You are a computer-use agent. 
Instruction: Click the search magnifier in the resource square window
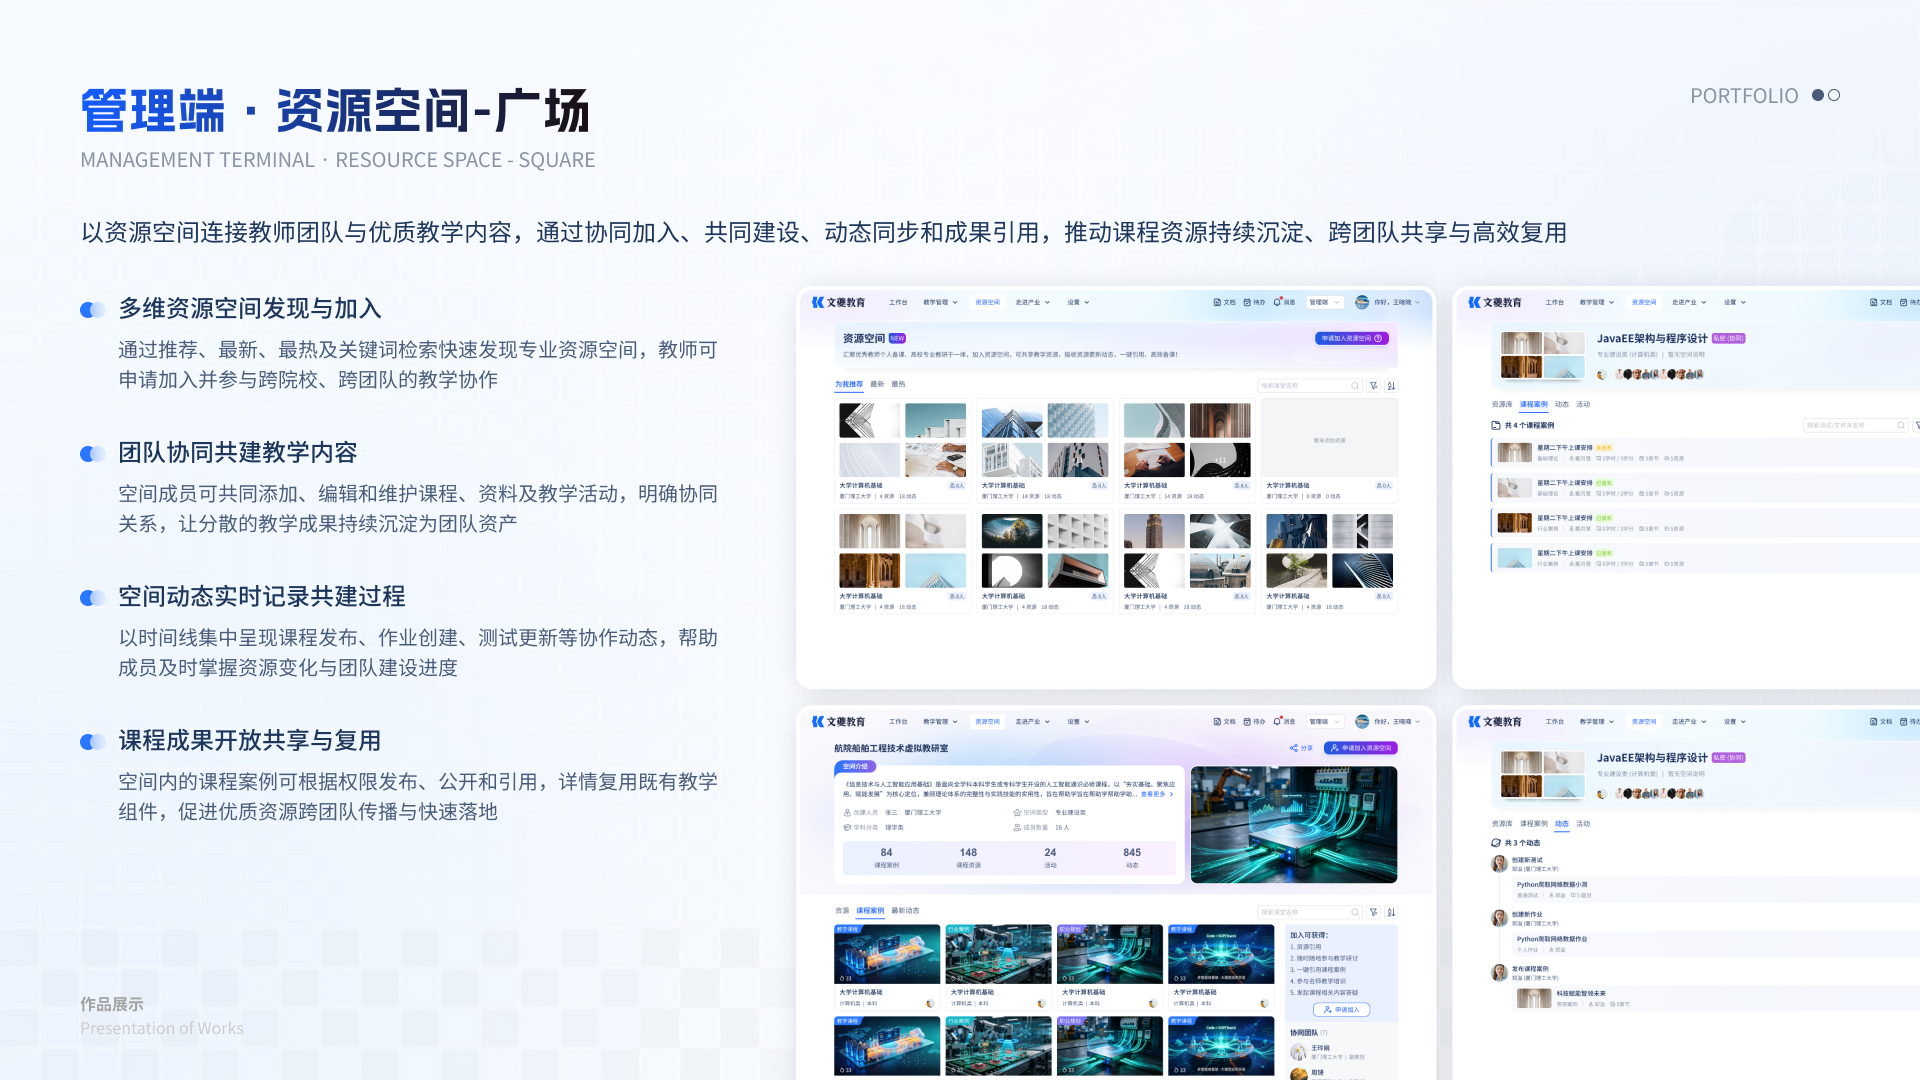tap(1355, 385)
